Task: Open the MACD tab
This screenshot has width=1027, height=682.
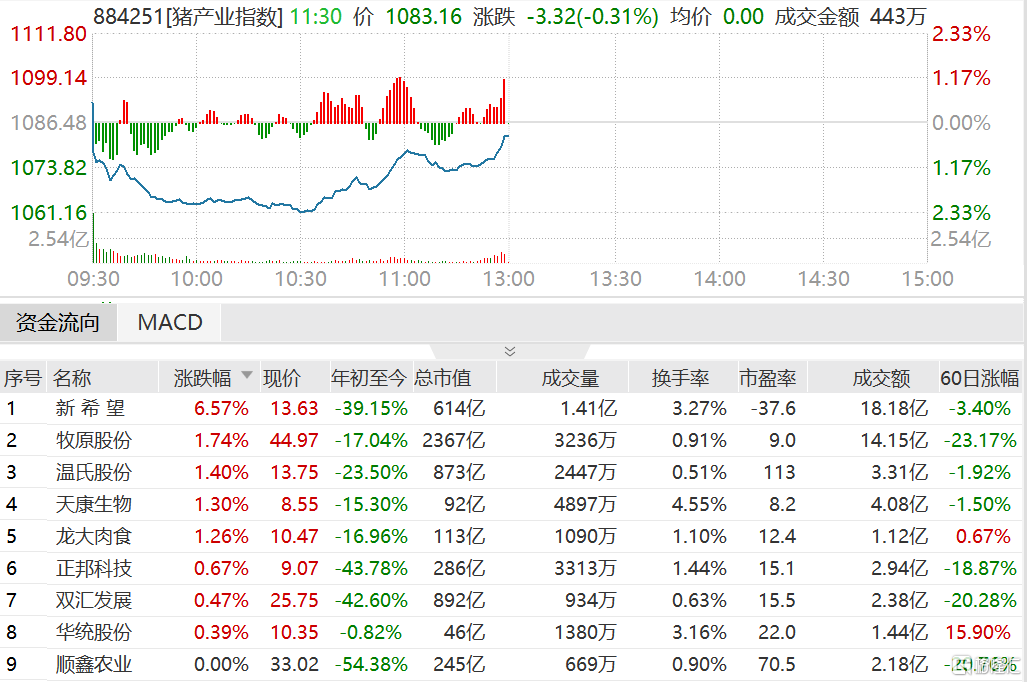Action: point(170,322)
